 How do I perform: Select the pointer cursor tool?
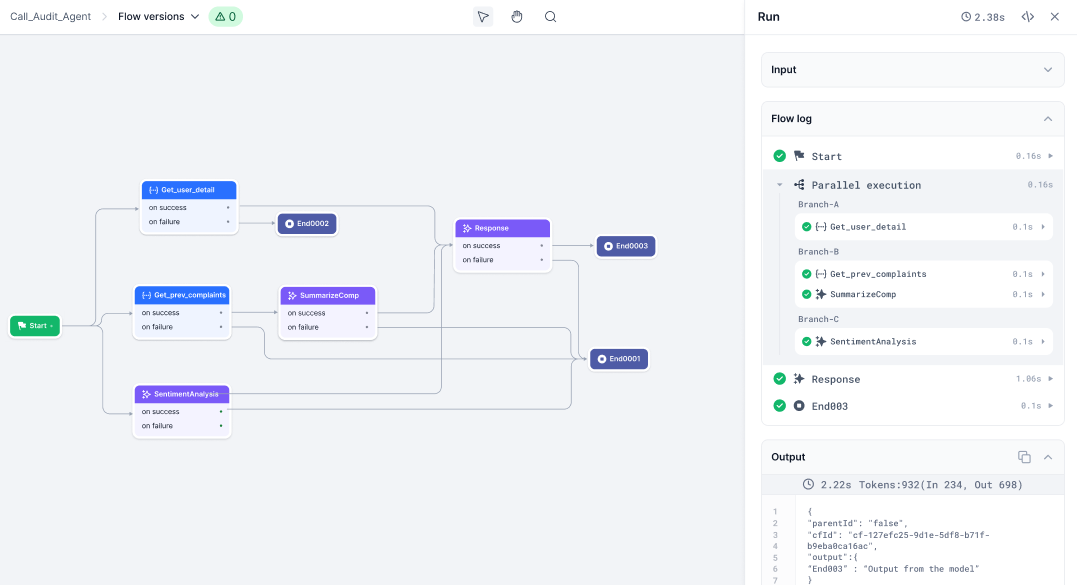[x=483, y=17]
